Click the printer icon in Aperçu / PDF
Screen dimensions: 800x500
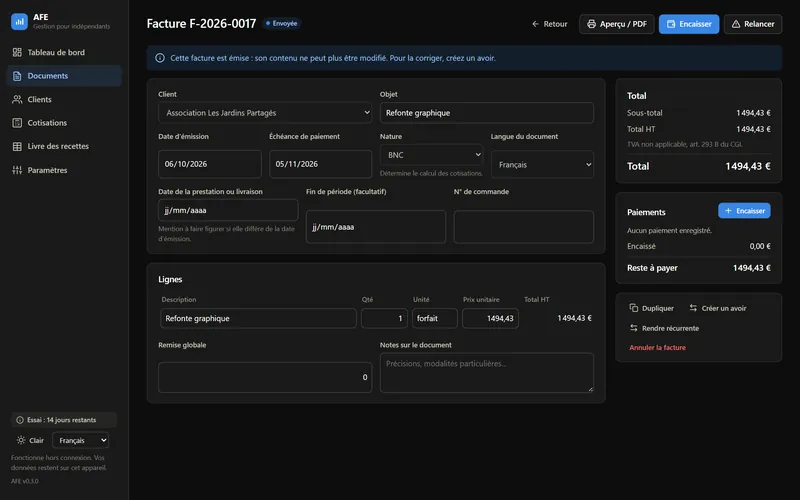click(x=591, y=24)
